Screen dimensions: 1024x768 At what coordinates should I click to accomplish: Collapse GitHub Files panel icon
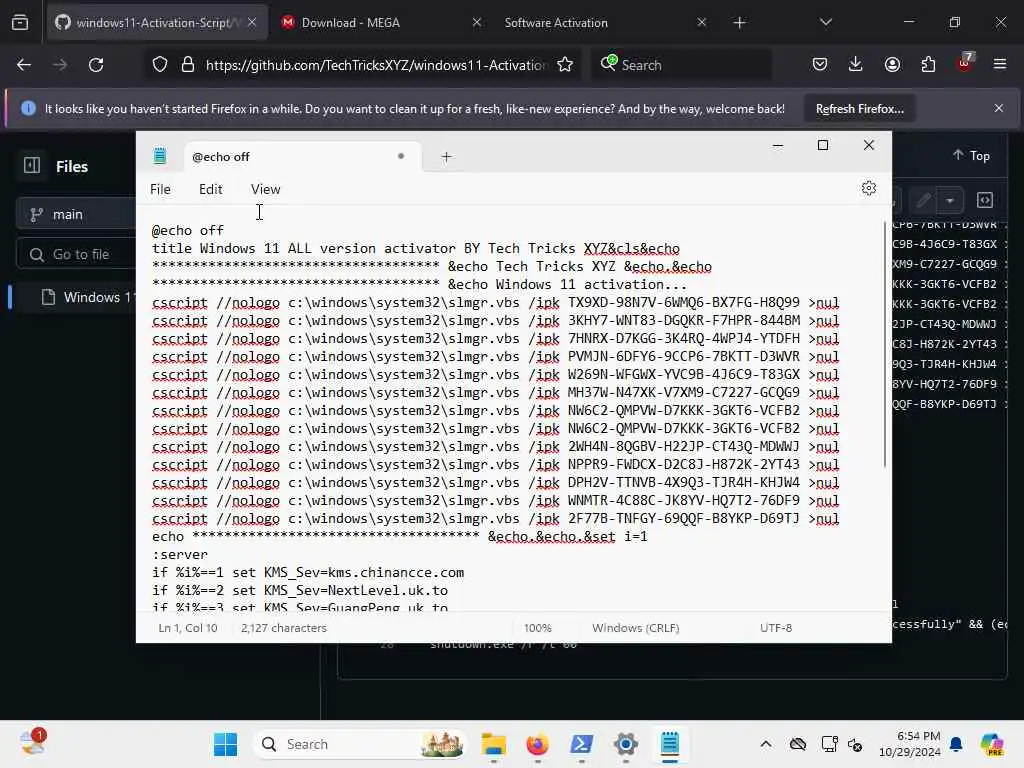pyautogui.click(x=32, y=165)
